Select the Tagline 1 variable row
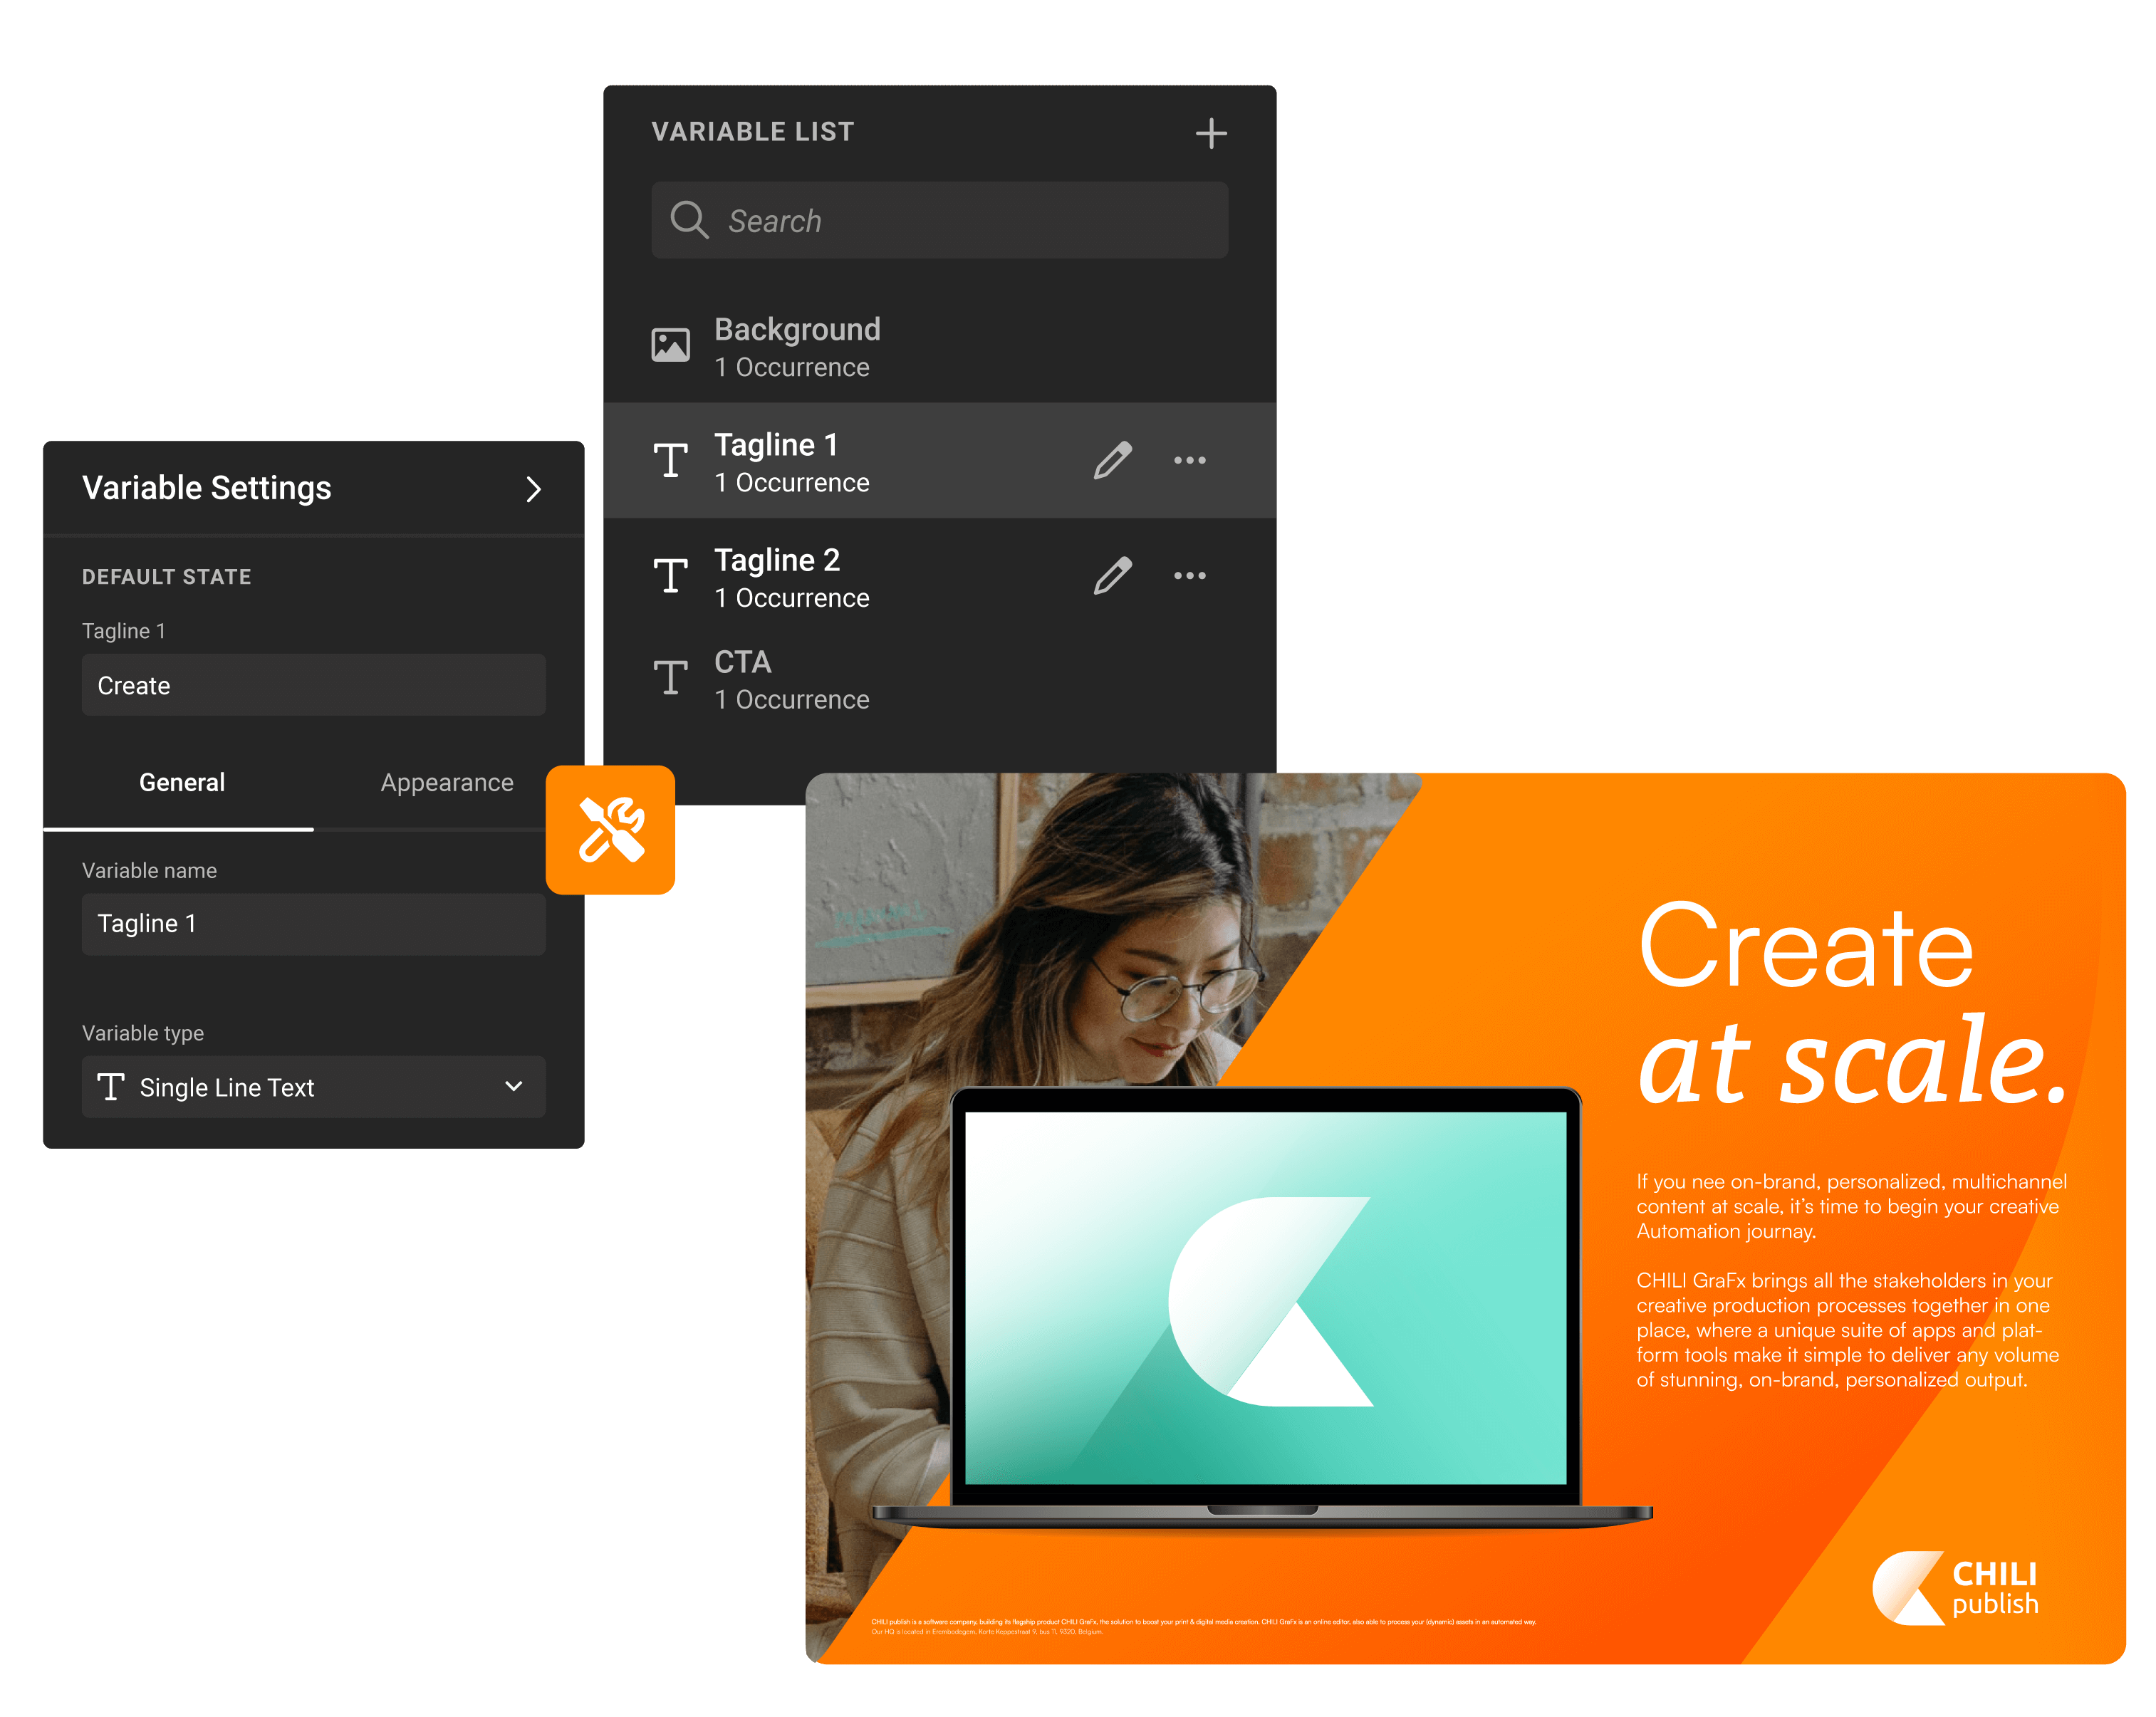This screenshot has height=1717, width=2156. (x=939, y=461)
